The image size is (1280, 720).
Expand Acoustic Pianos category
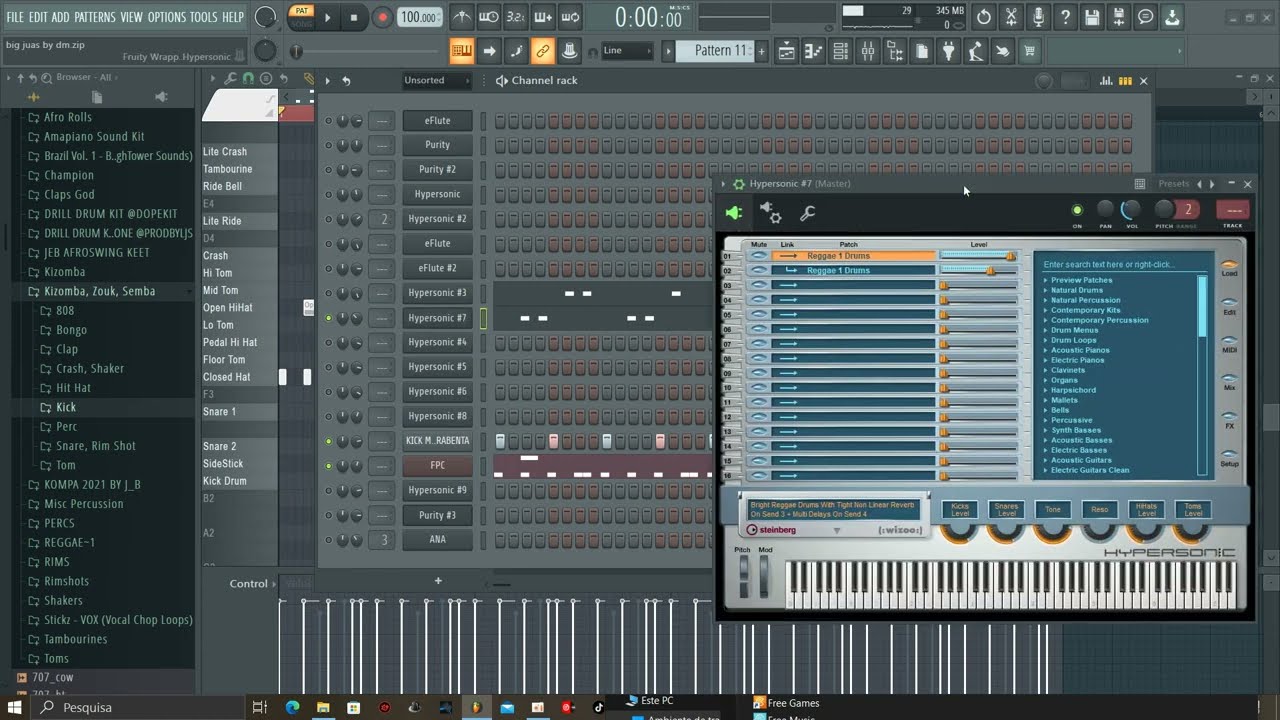(x=1046, y=350)
